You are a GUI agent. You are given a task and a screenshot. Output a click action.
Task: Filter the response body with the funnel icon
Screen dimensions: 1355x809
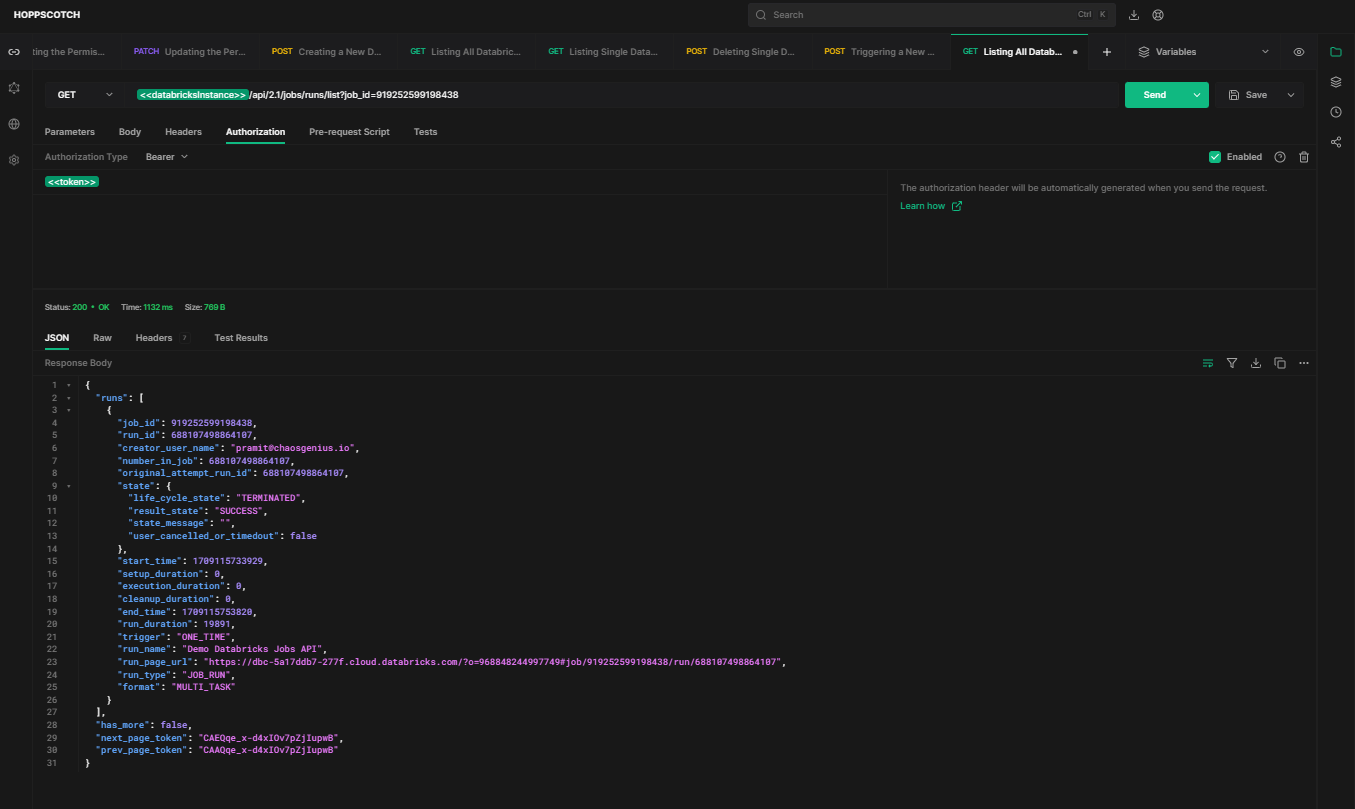1232,363
